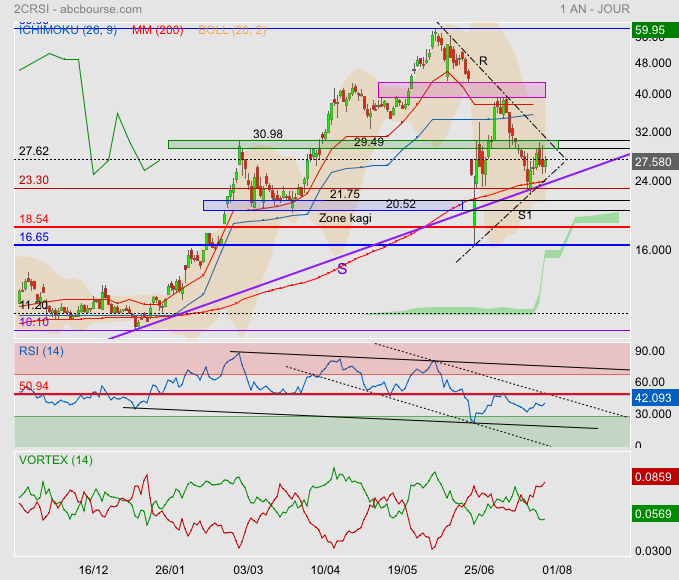Screen dimensions: 679x580
Task: Click the MM (200) legend label
Action: click(x=157, y=30)
